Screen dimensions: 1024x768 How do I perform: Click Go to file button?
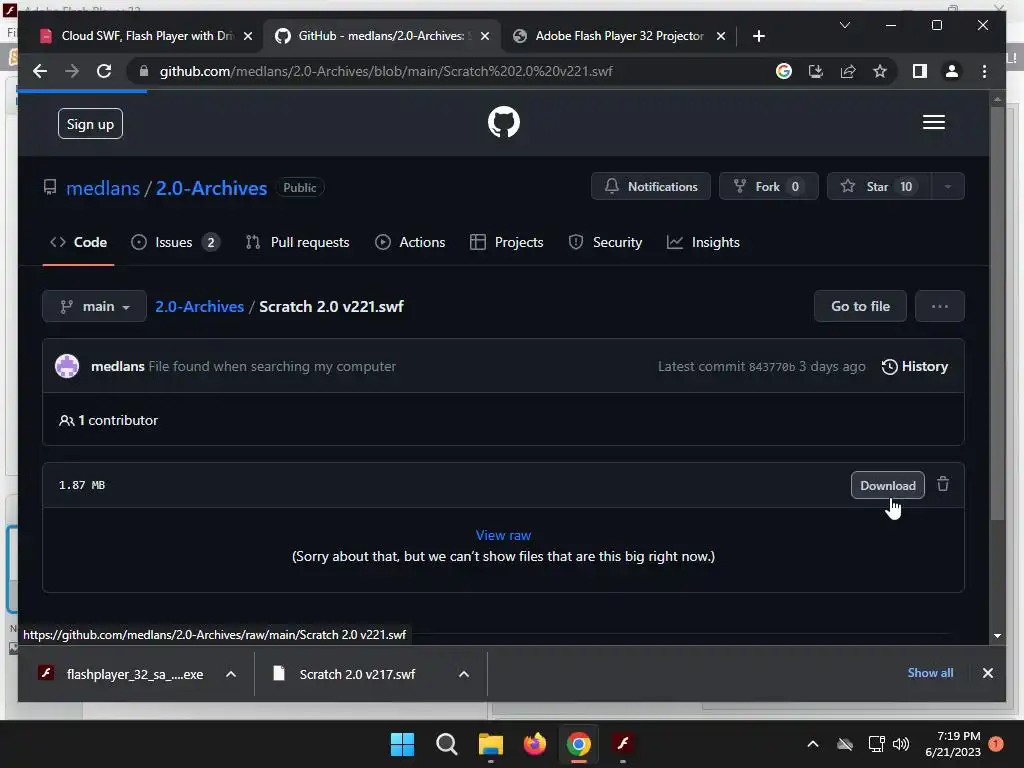pos(860,306)
